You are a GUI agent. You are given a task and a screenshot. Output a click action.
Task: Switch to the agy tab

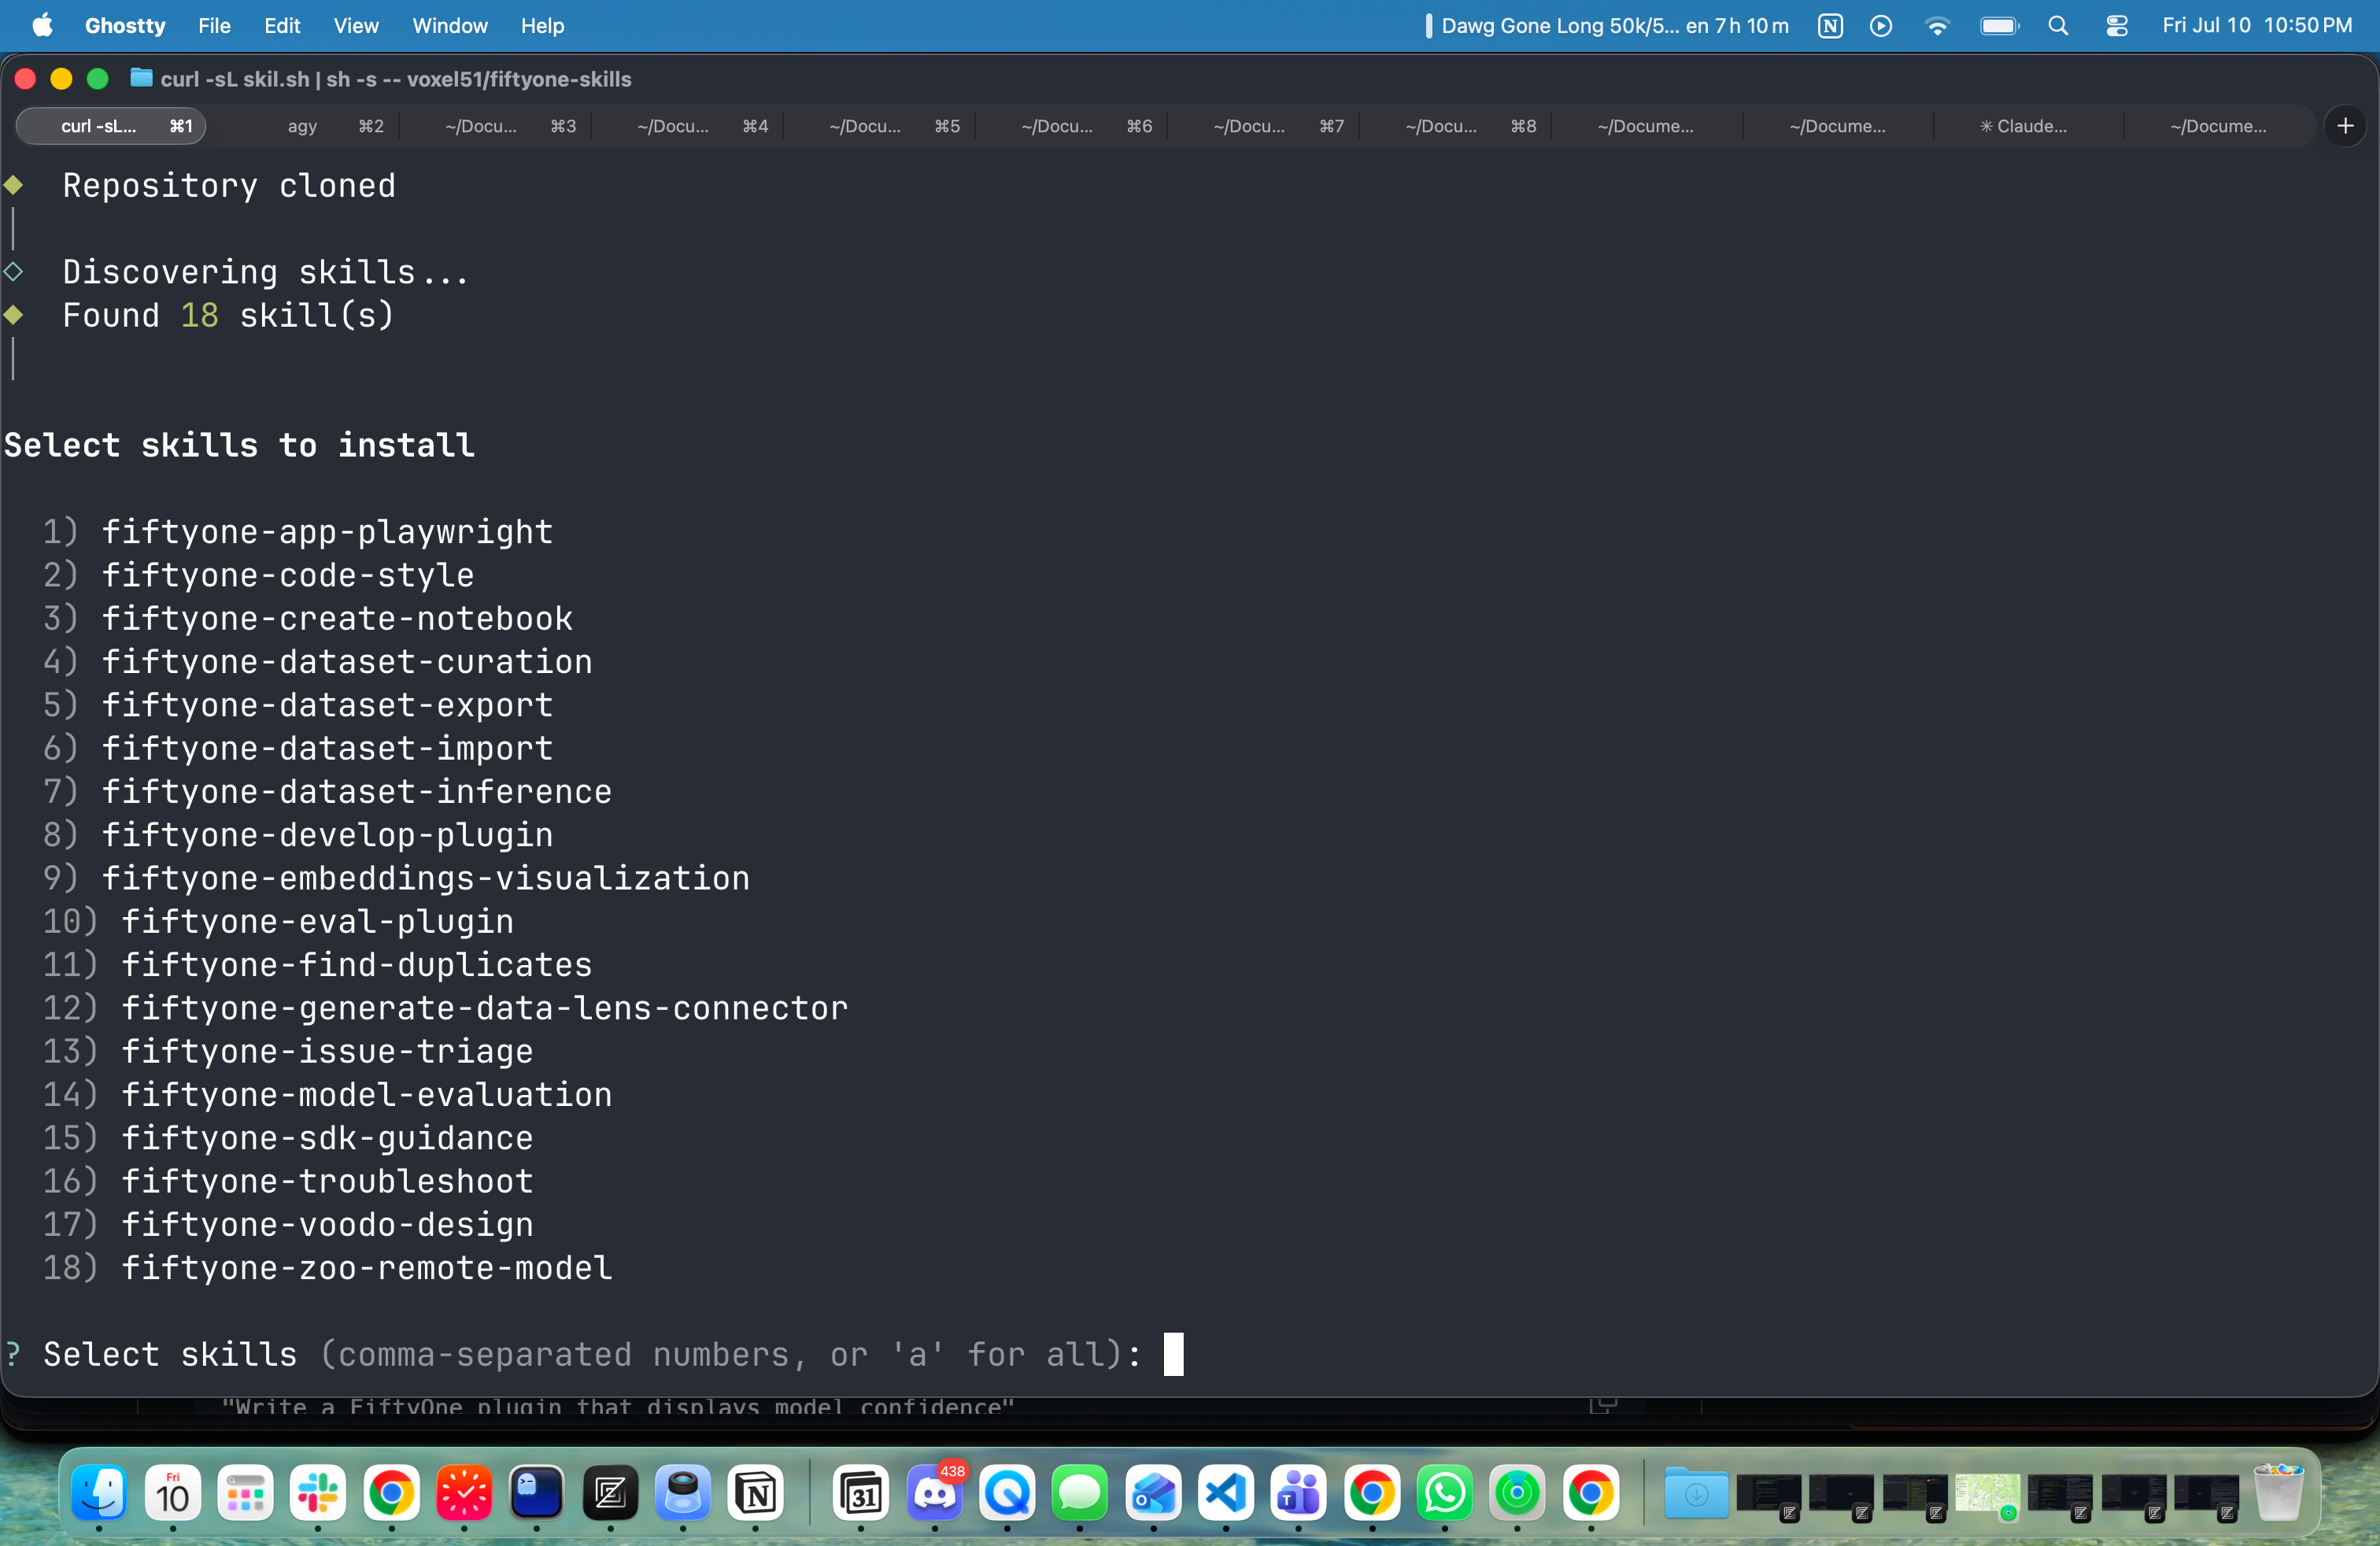pos(302,126)
